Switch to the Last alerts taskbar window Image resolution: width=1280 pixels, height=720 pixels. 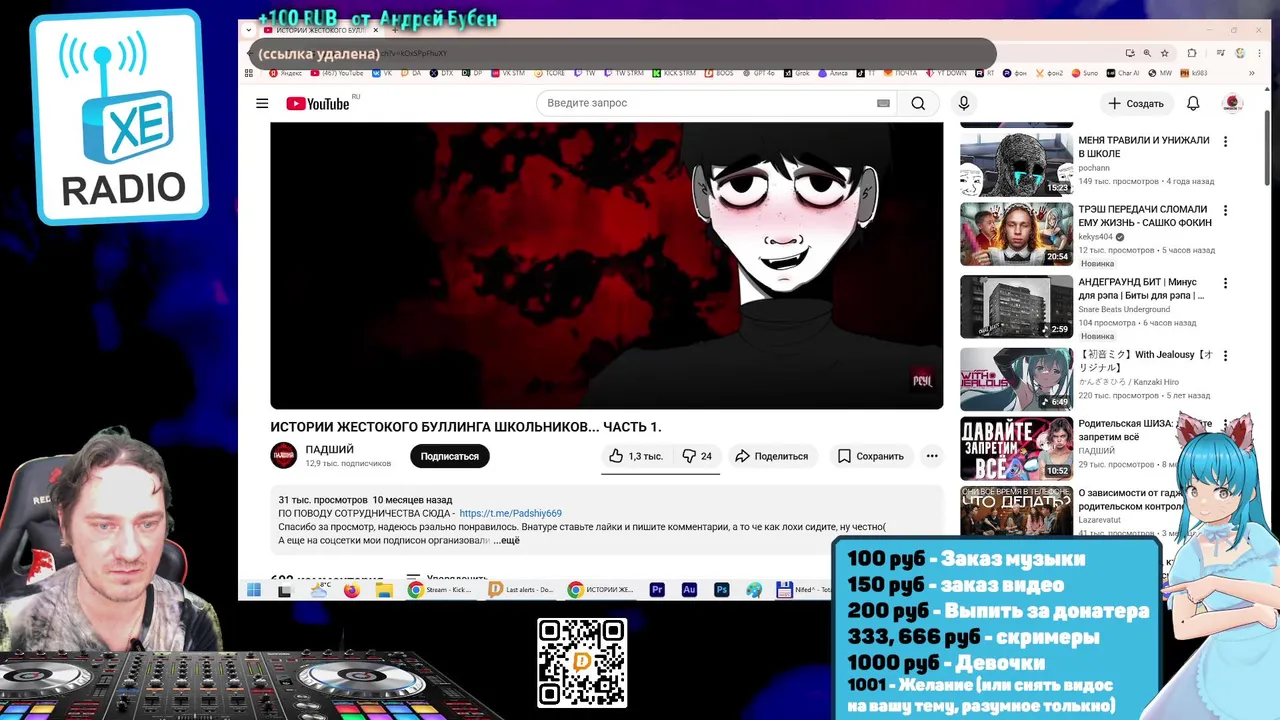(x=521, y=590)
